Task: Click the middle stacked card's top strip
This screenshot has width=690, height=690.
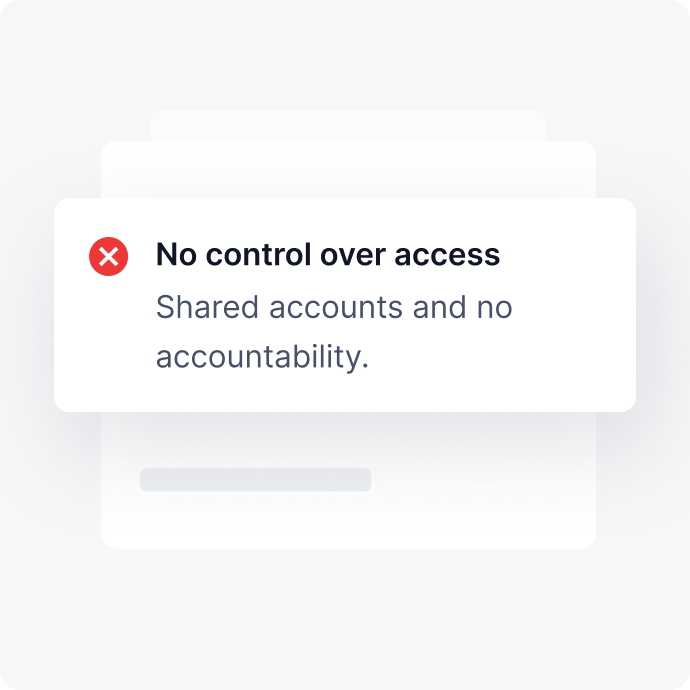Action: pyautogui.click(x=348, y=169)
